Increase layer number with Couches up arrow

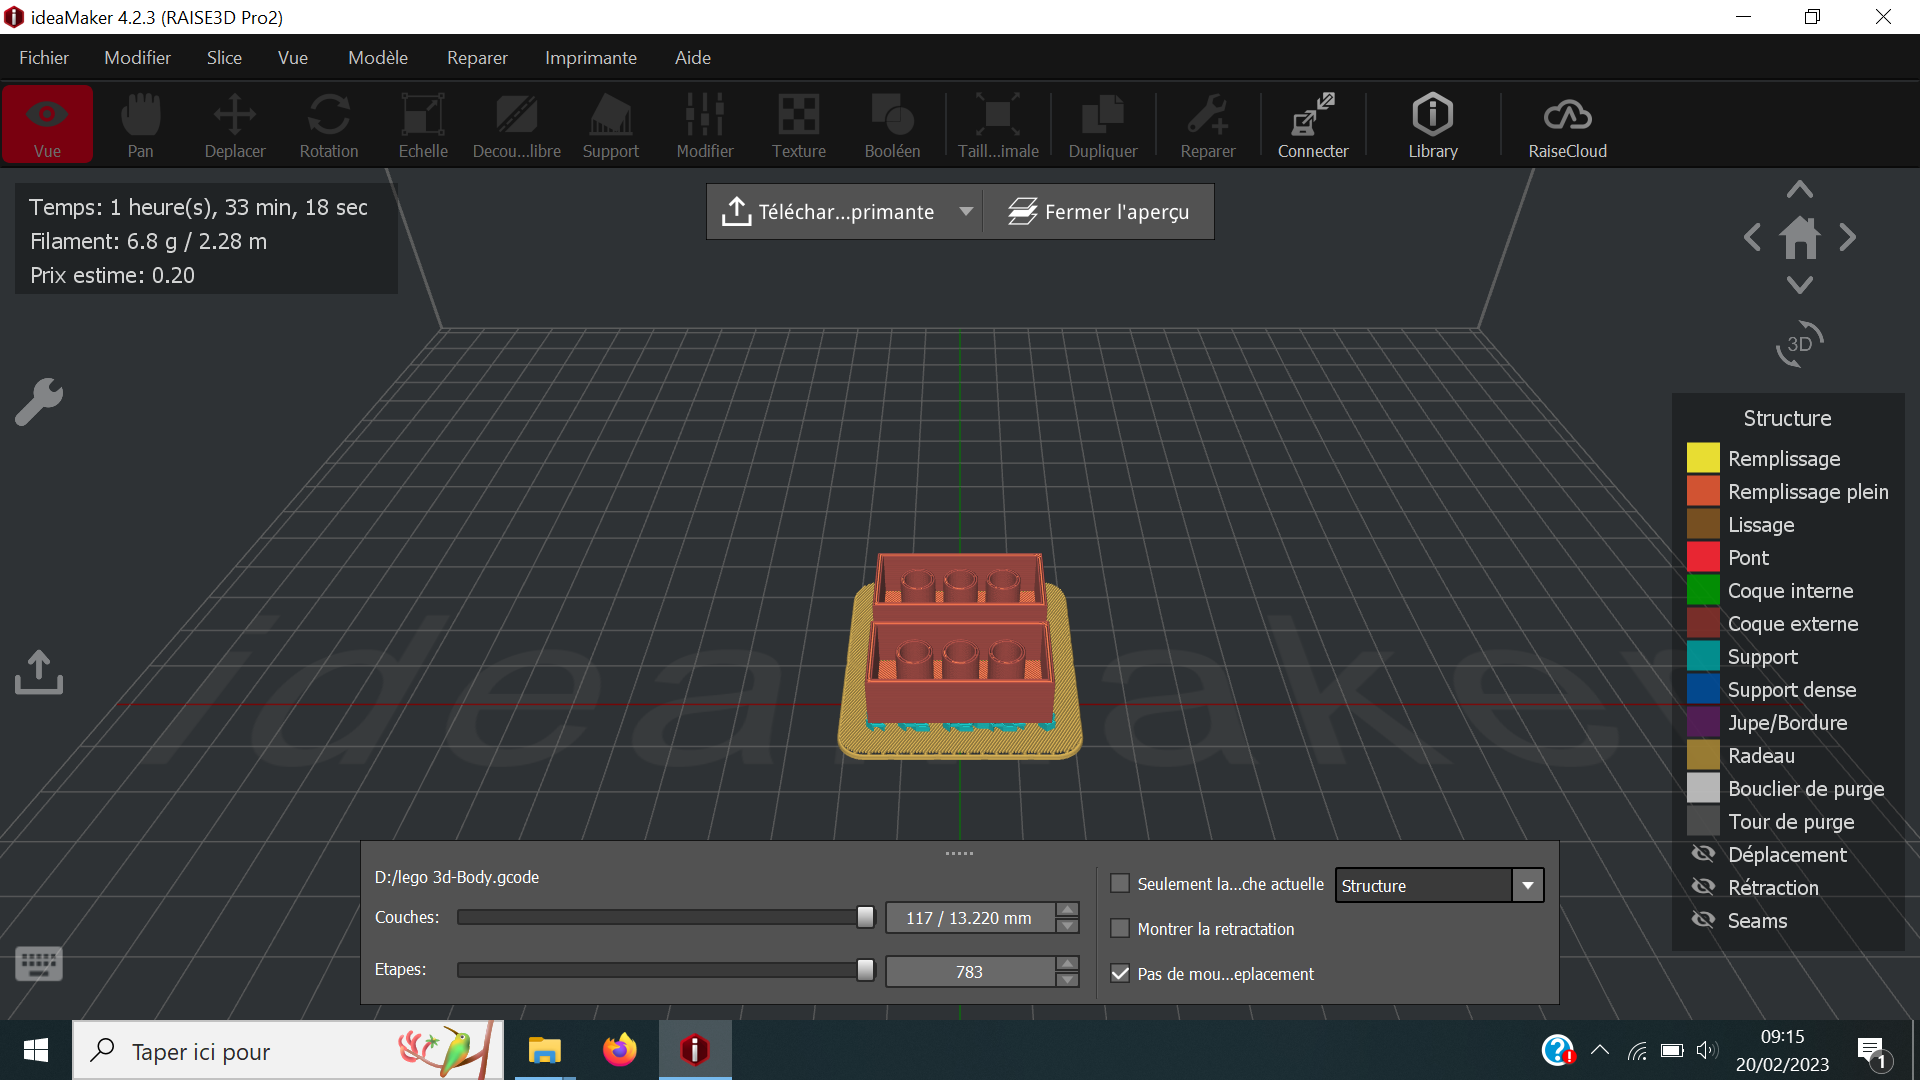tap(1068, 910)
